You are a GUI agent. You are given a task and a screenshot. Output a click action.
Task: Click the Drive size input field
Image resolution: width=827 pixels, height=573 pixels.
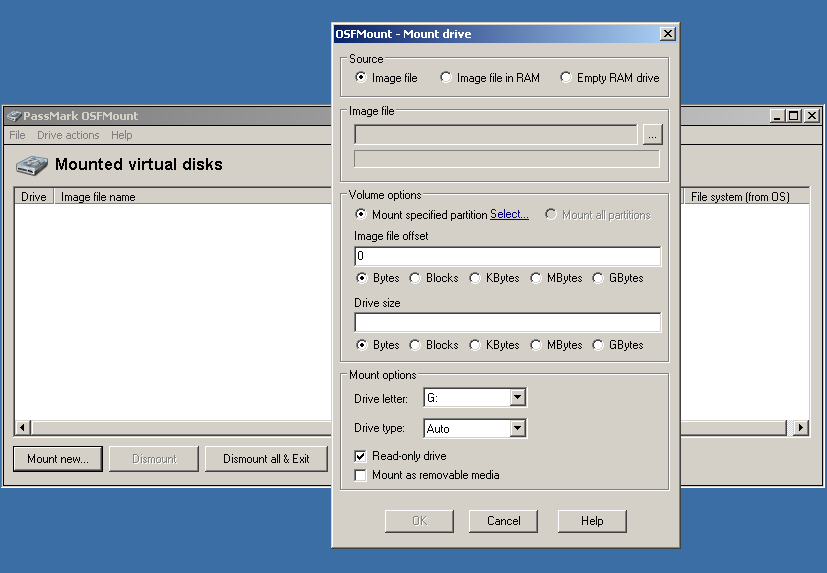tap(507, 322)
